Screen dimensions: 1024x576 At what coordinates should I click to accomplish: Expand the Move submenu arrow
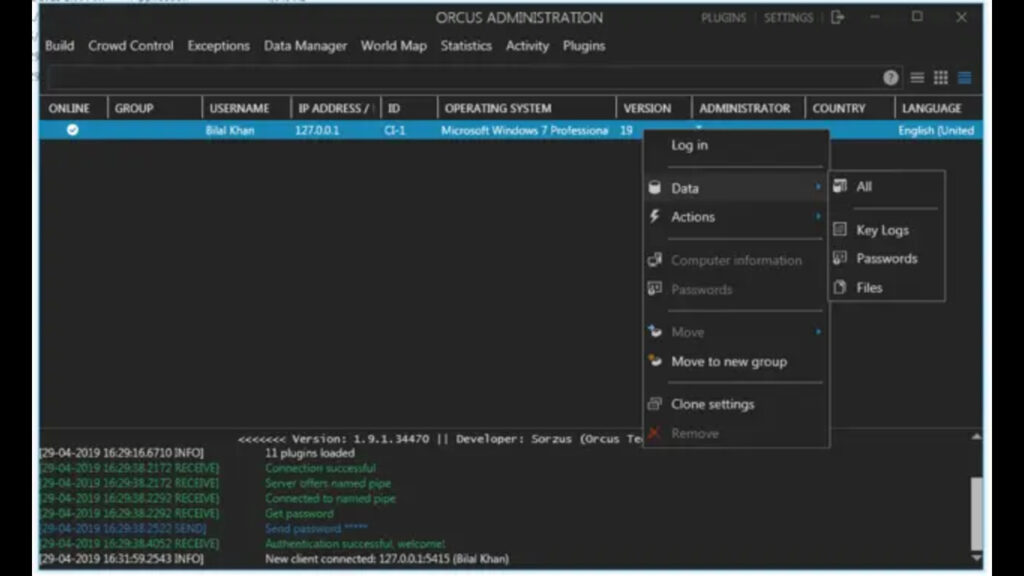tap(818, 332)
